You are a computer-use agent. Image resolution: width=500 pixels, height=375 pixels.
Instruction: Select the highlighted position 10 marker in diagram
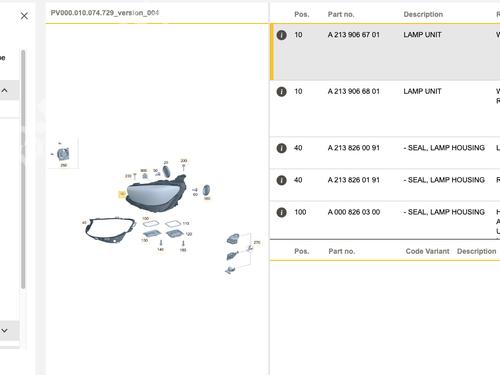pos(122,194)
